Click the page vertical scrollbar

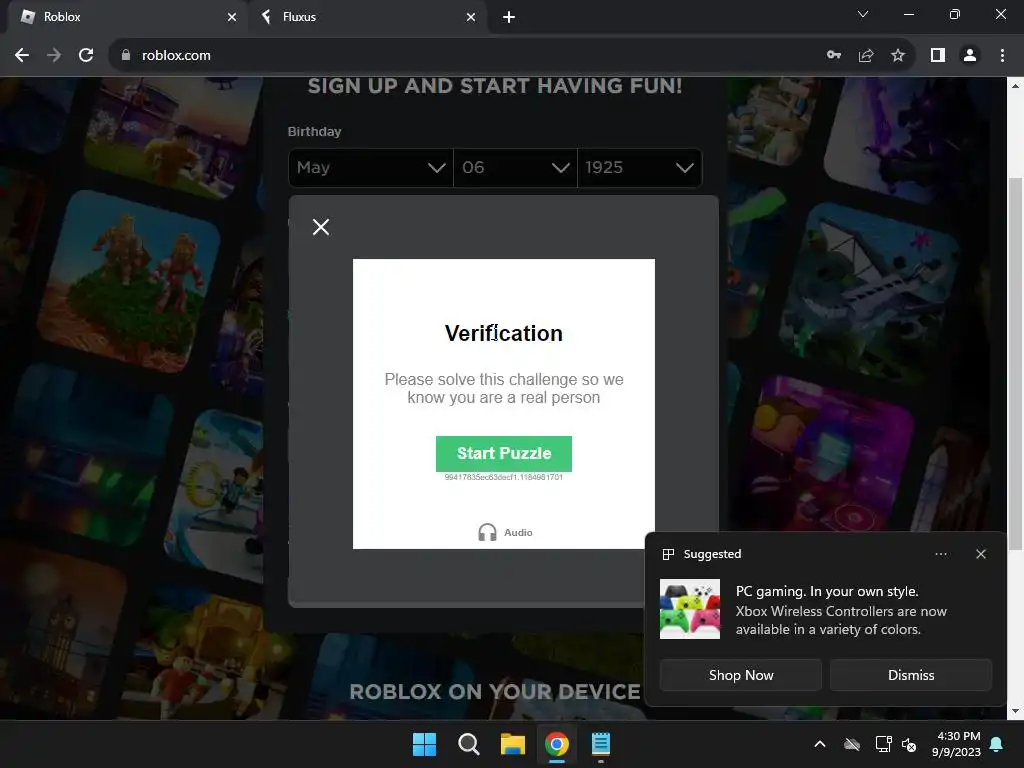1016,363
